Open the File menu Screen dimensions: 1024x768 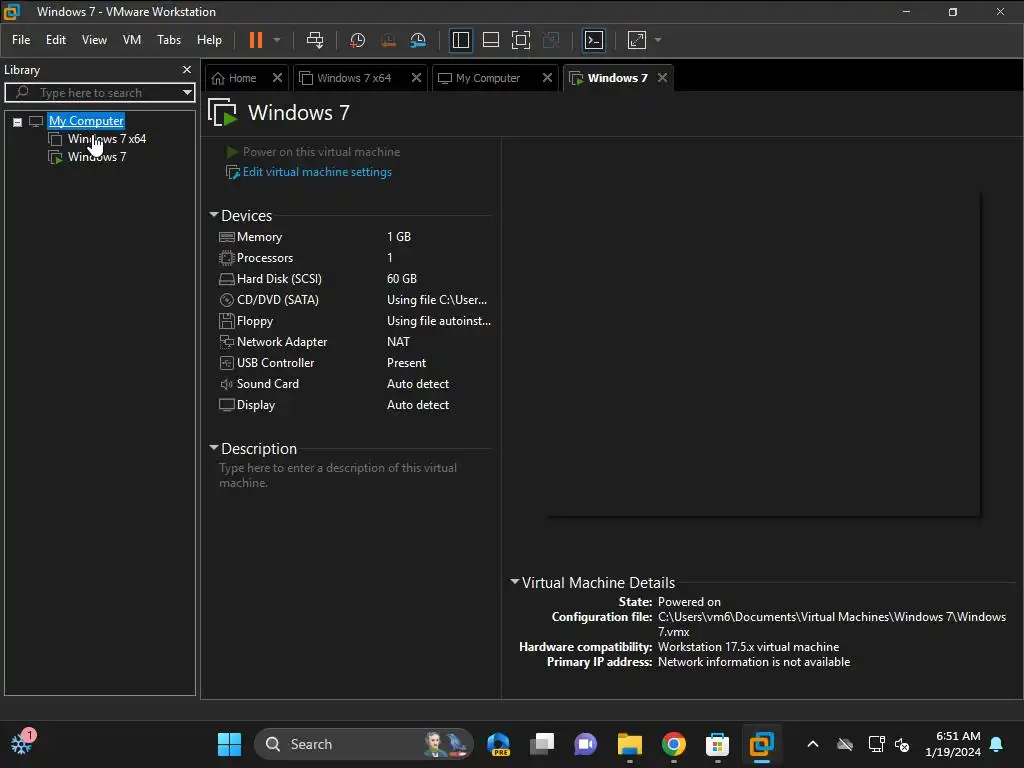click(x=21, y=40)
